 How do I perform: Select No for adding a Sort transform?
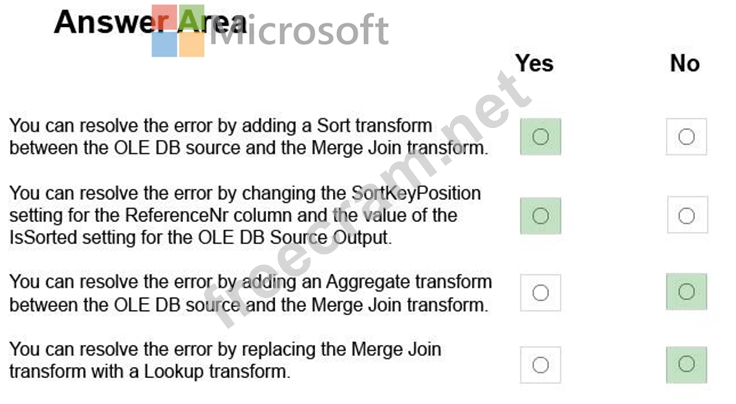tap(686, 137)
